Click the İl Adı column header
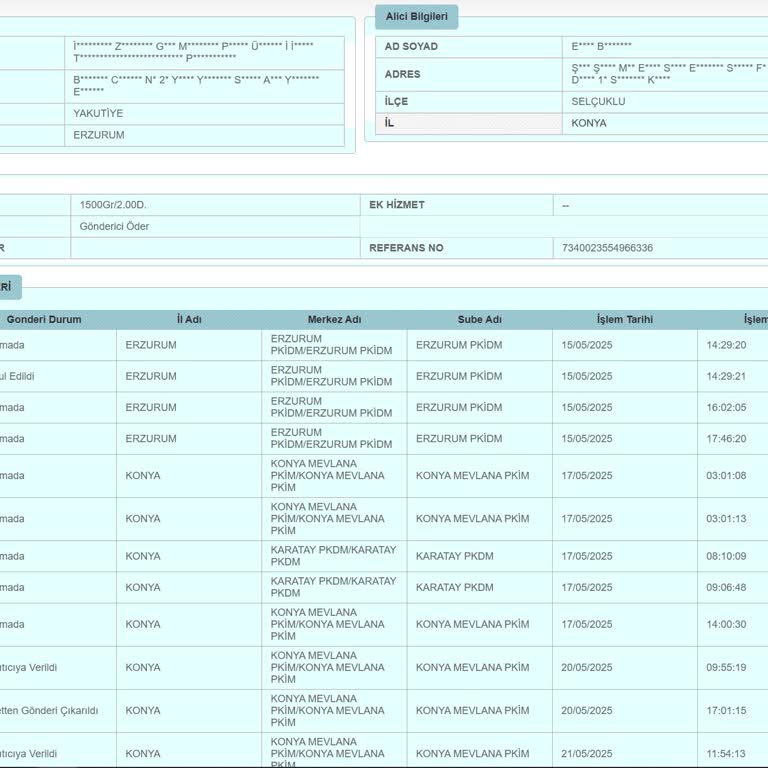The image size is (768, 768). tap(189, 319)
